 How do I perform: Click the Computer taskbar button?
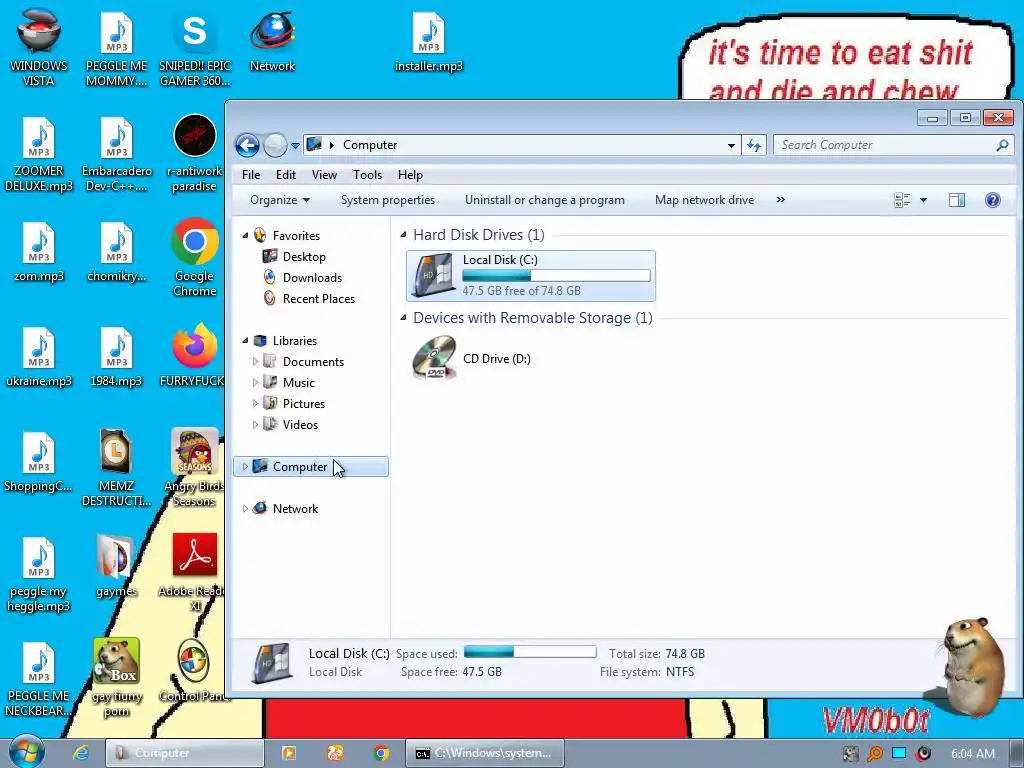184,753
